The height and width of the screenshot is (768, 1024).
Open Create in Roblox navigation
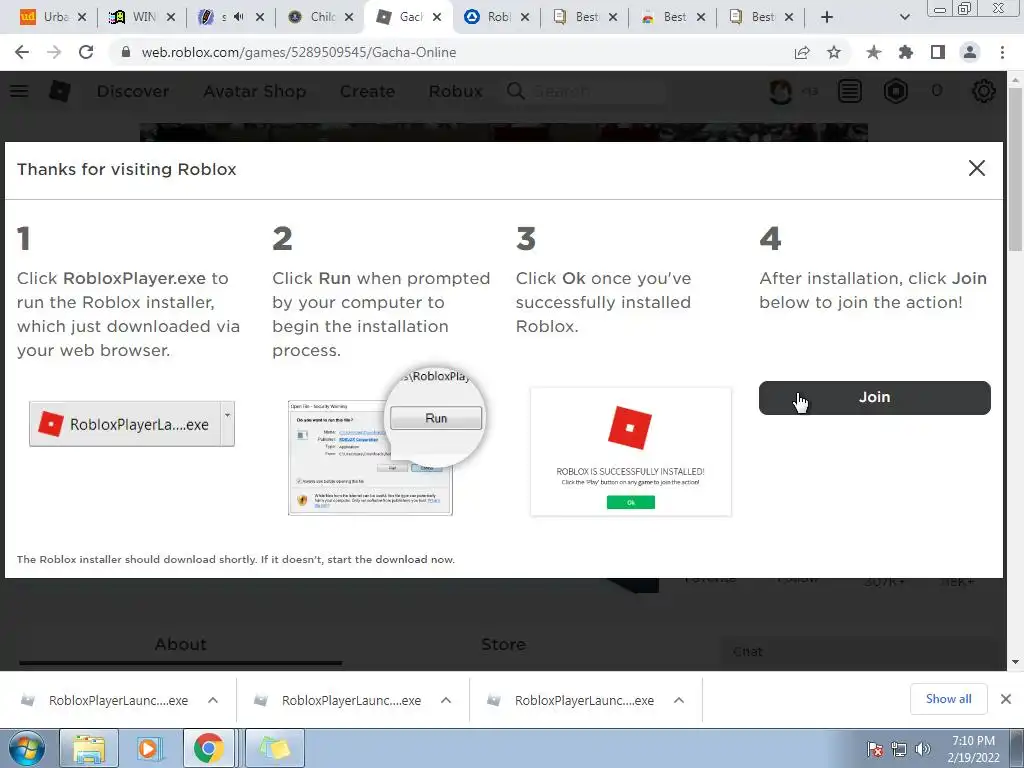(x=367, y=91)
